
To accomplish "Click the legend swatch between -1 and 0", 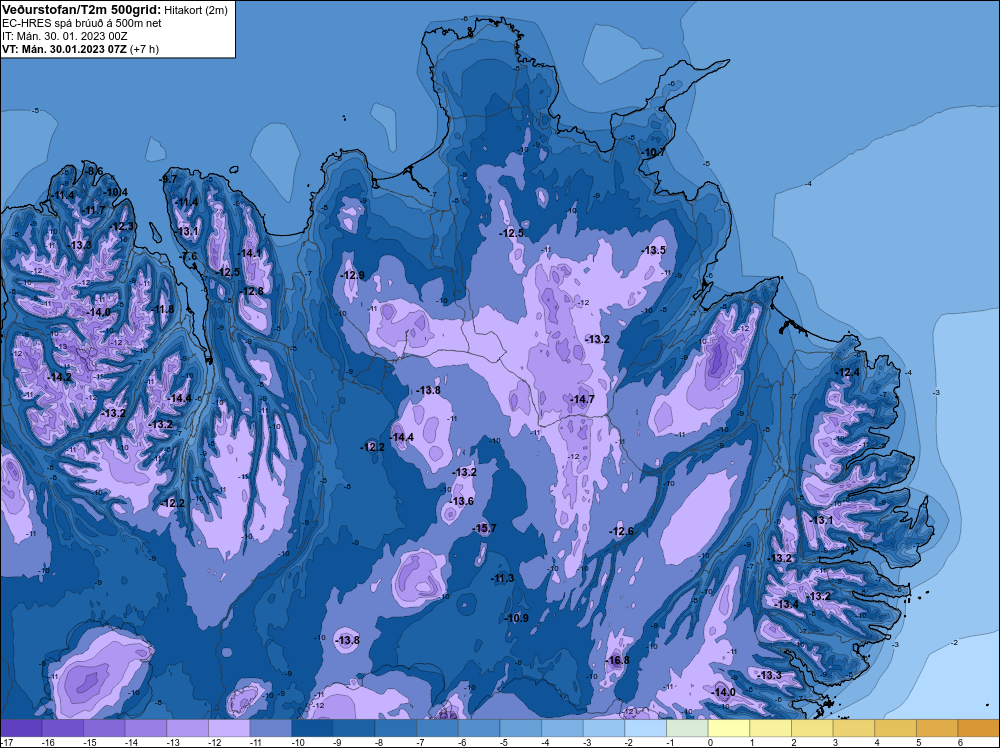I will tap(688, 728).
